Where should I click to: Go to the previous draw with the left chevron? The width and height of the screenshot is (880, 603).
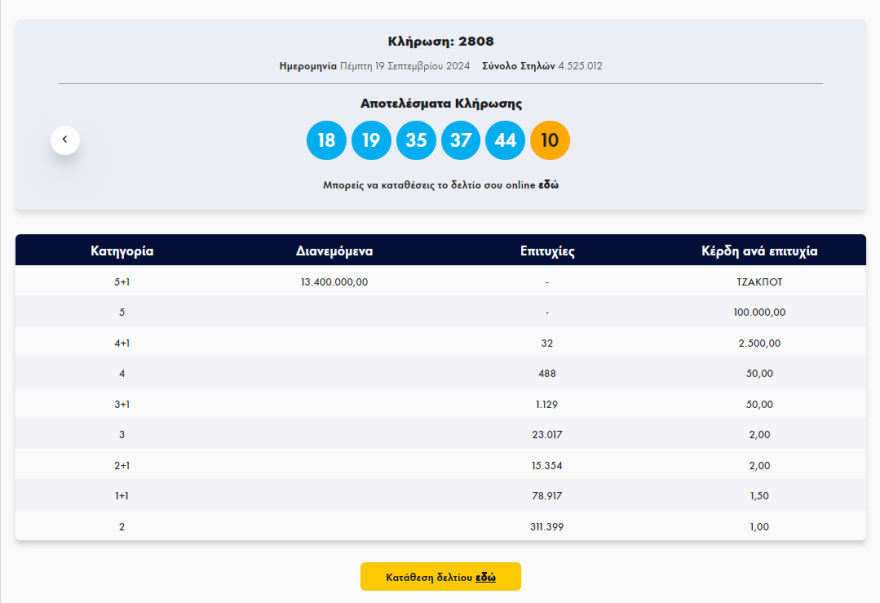pos(65,140)
